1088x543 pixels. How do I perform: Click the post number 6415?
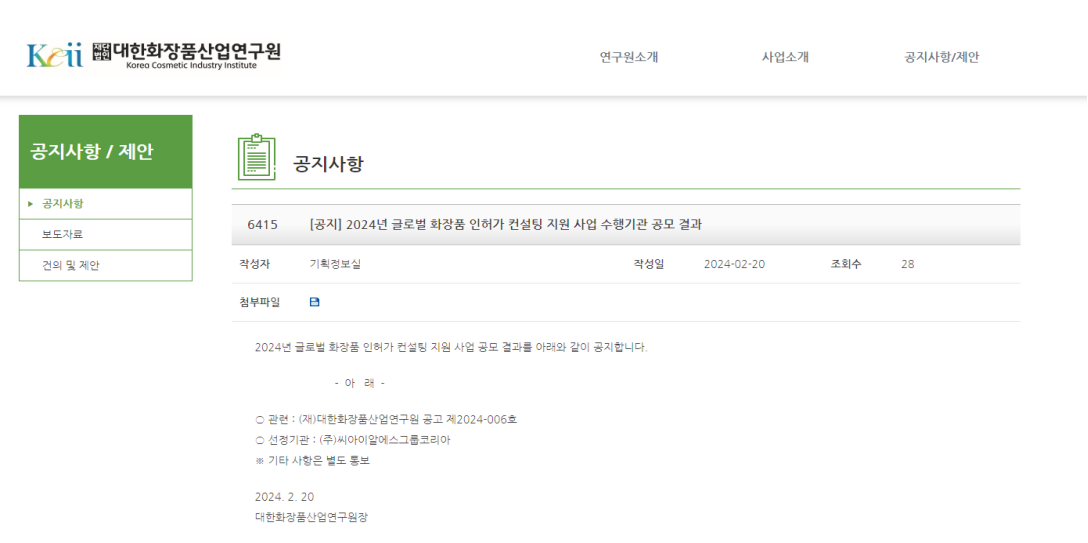tap(262, 225)
